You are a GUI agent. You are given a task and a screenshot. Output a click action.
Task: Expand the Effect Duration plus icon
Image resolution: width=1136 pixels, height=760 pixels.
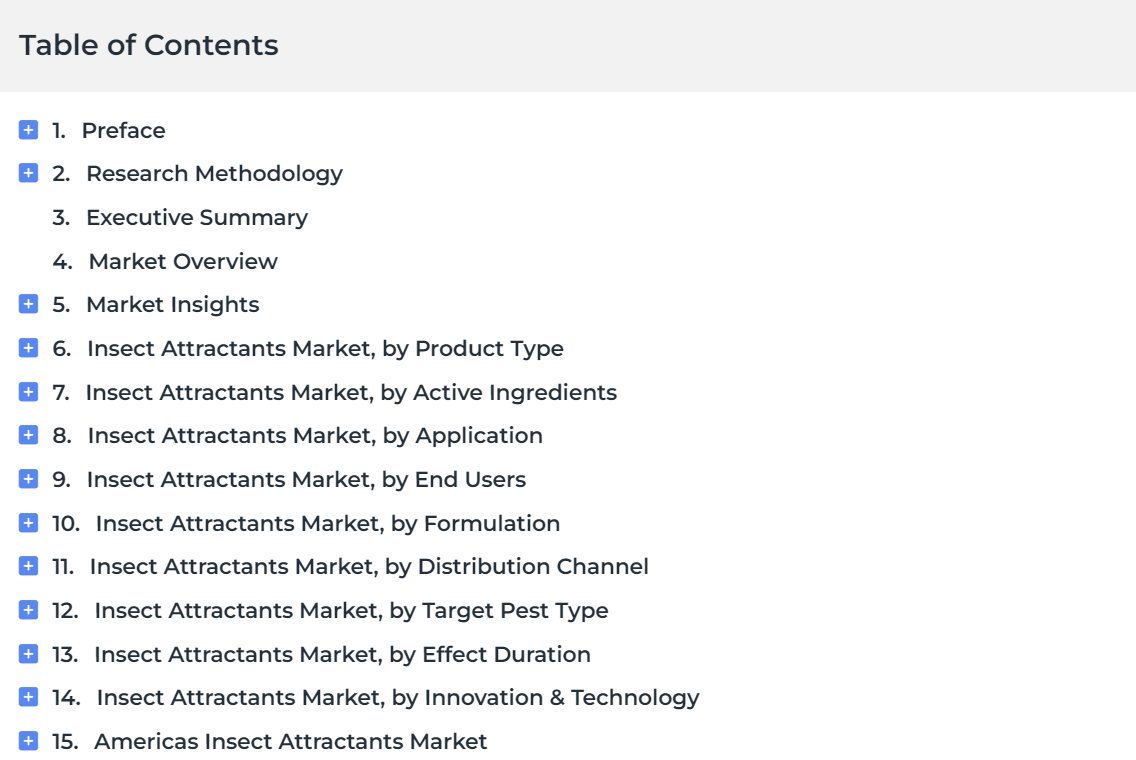point(28,653)
